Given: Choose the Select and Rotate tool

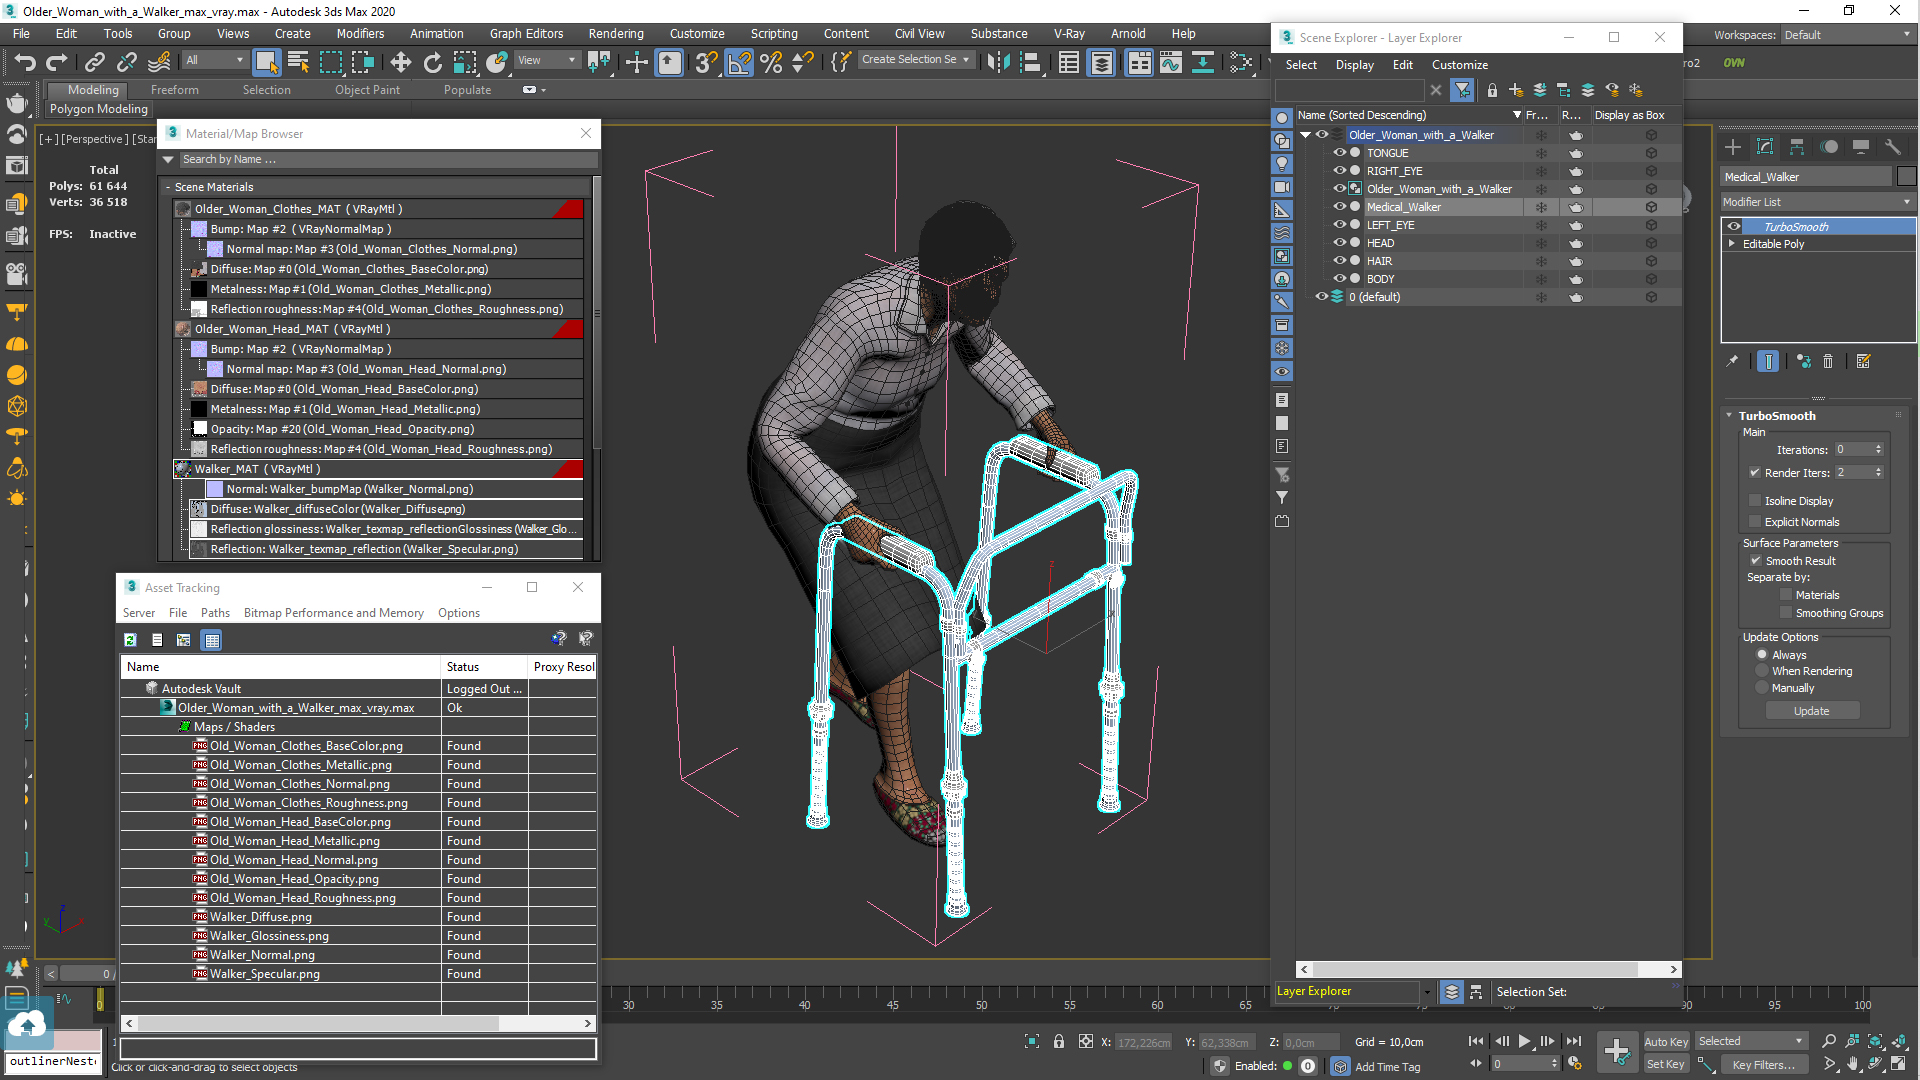Looking at the screenshot, I should click(x=432, y=62).
